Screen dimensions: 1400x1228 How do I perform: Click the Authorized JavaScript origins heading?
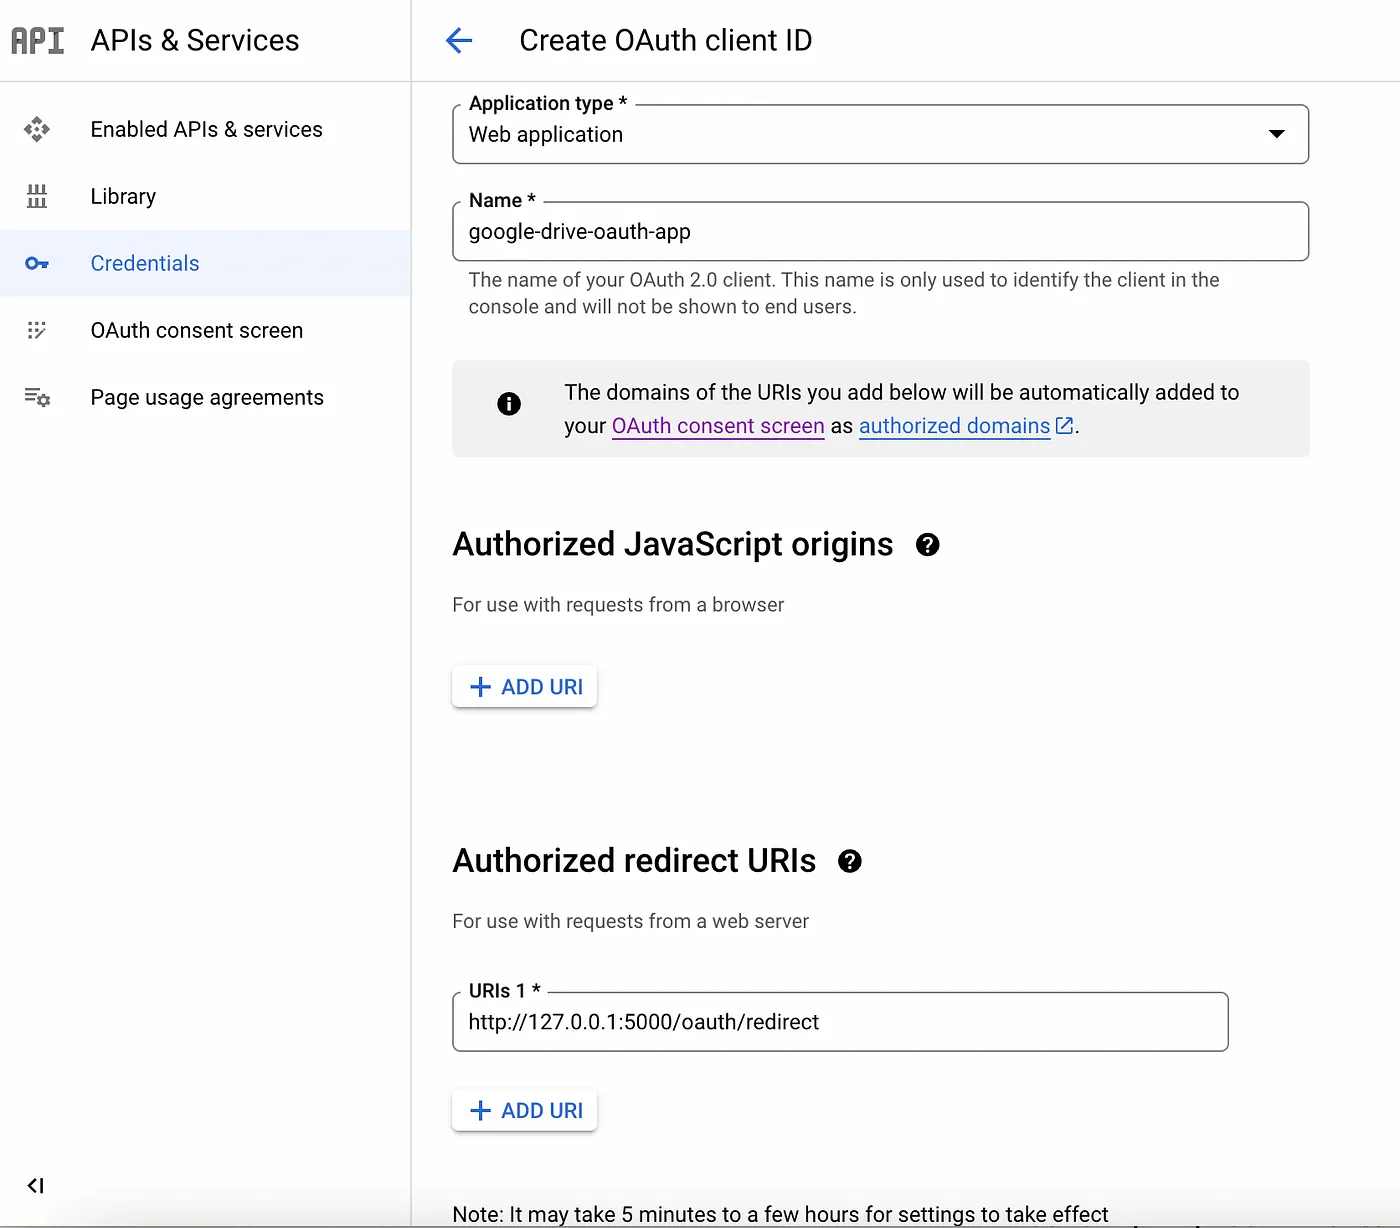click(673, 545)
